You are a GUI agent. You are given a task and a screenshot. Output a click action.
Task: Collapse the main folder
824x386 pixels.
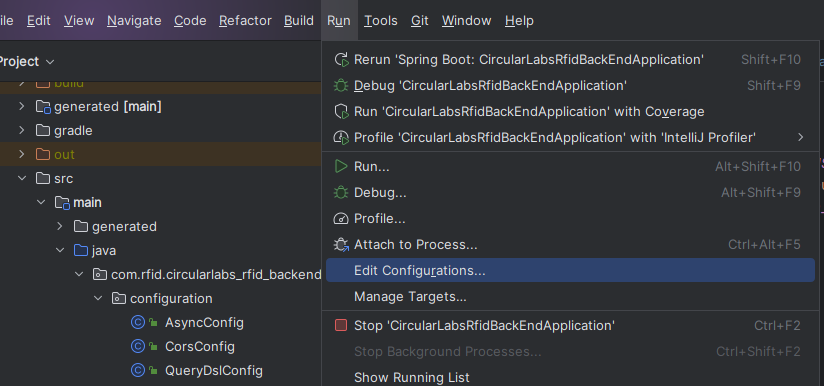(x=41, y=203)
